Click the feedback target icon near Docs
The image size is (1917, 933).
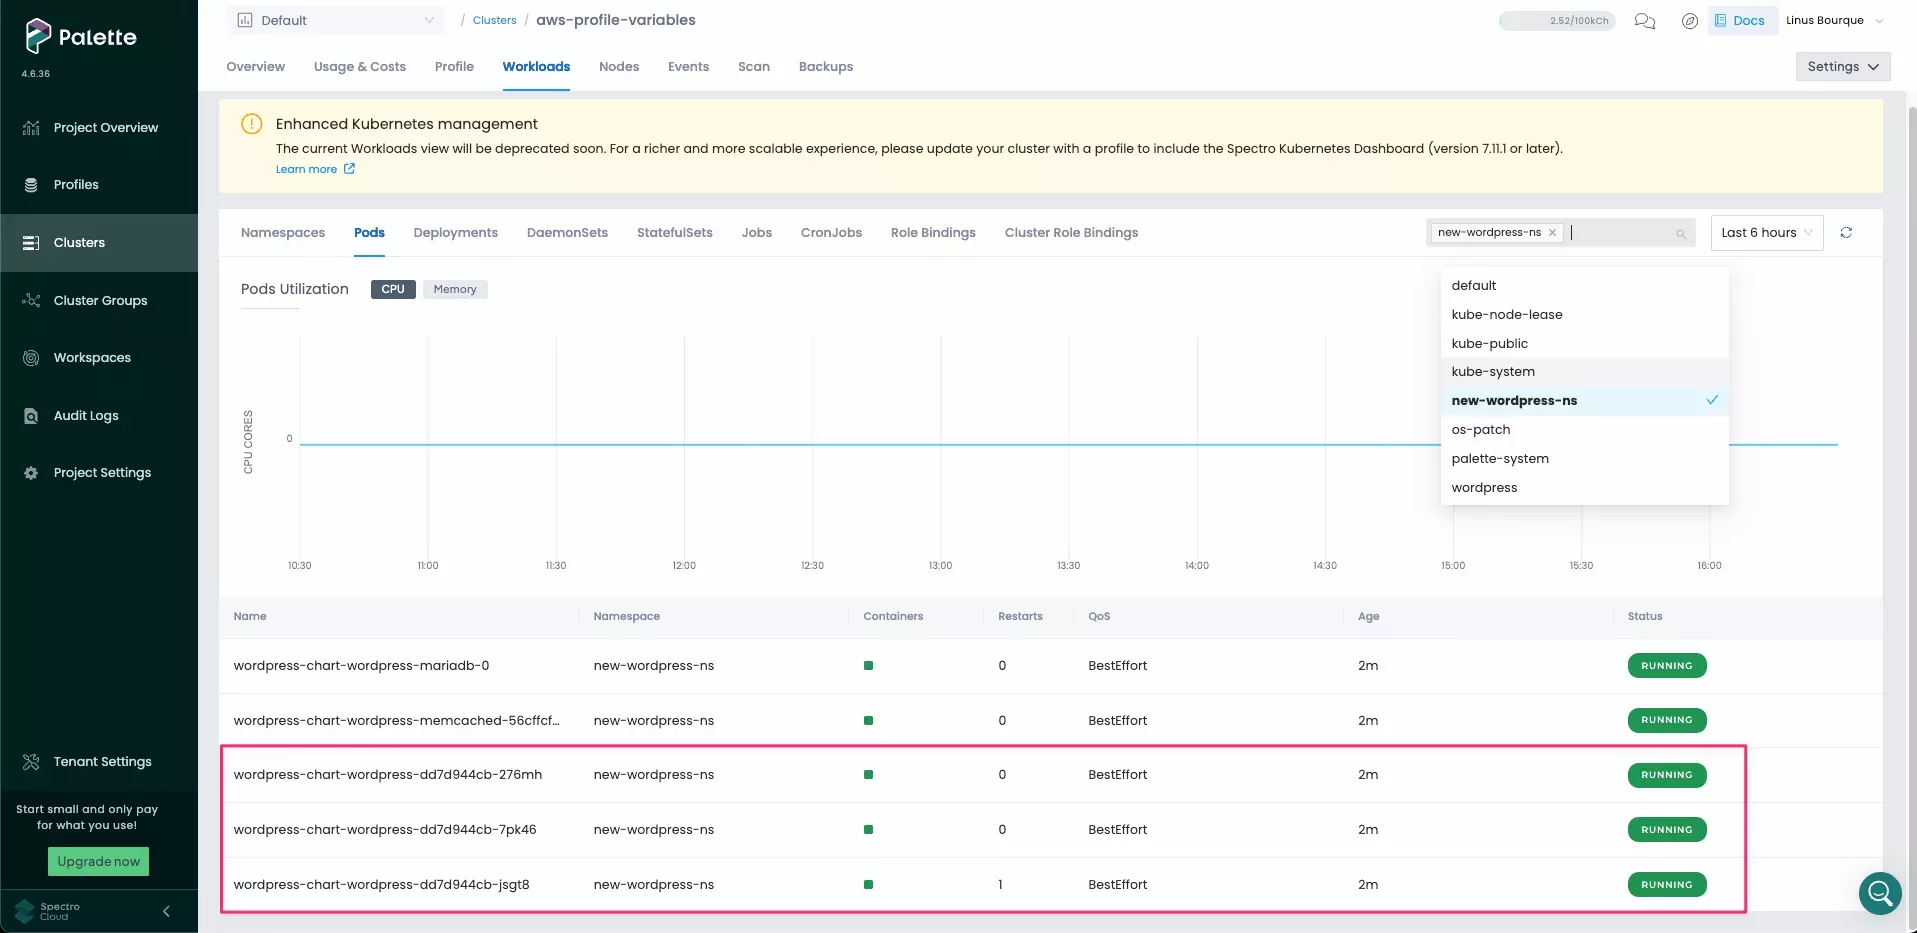(1689, 20)
